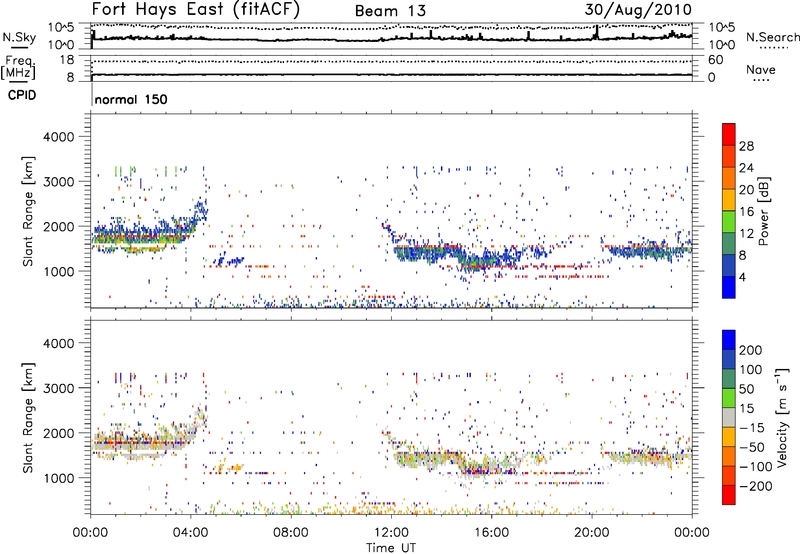Click the blue top segment of Velocity color bar
The image size is (800, 554).
(x=729, y=340)
